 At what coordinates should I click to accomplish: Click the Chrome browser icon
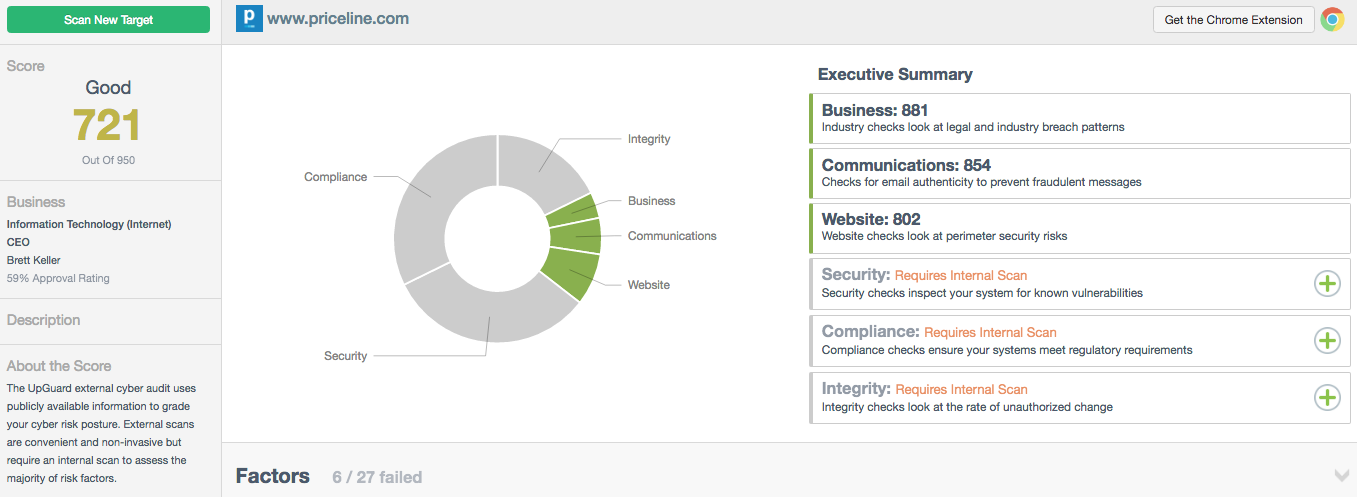point(1332,20)
